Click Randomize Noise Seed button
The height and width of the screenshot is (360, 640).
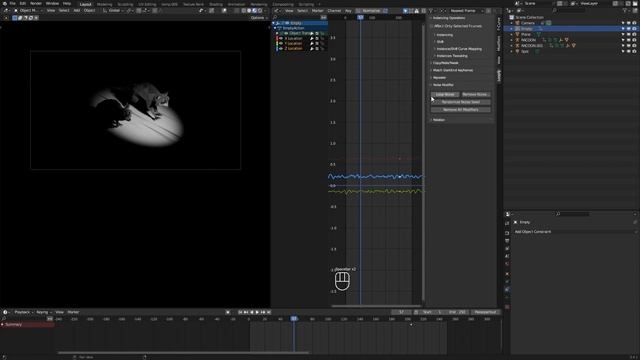pos(461,102)
